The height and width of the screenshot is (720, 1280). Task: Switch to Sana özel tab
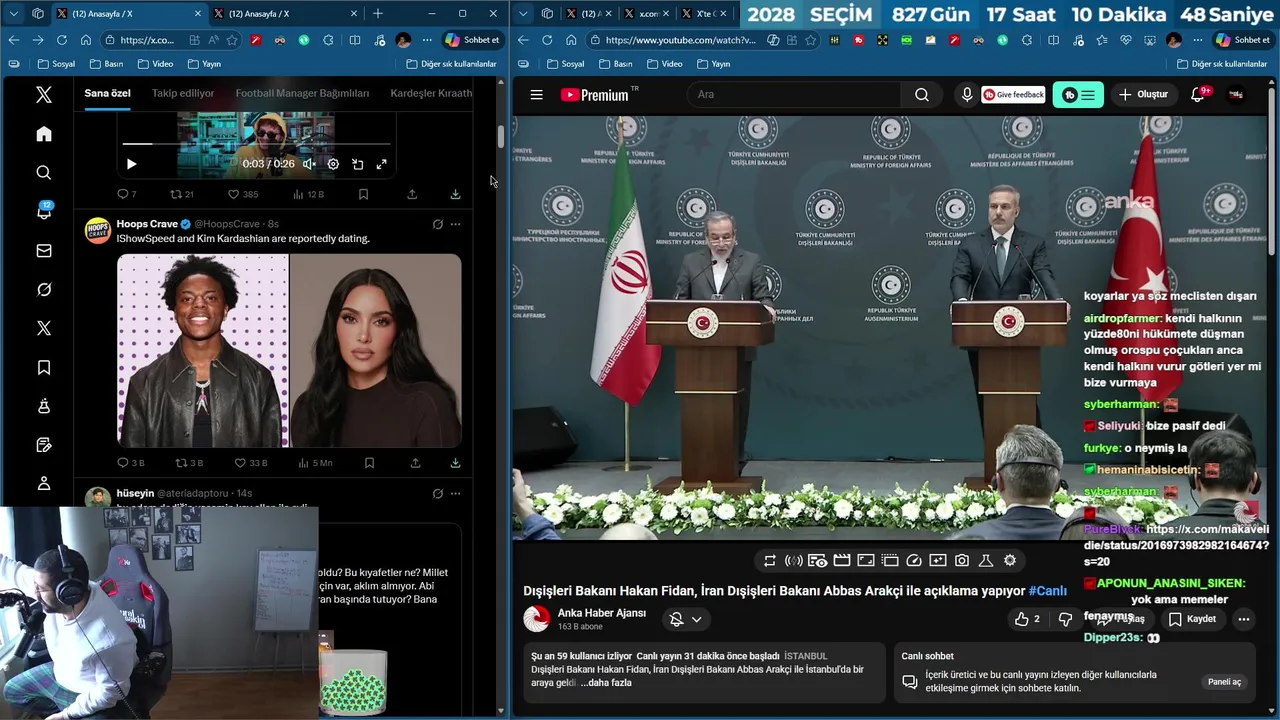coord(107,93)
